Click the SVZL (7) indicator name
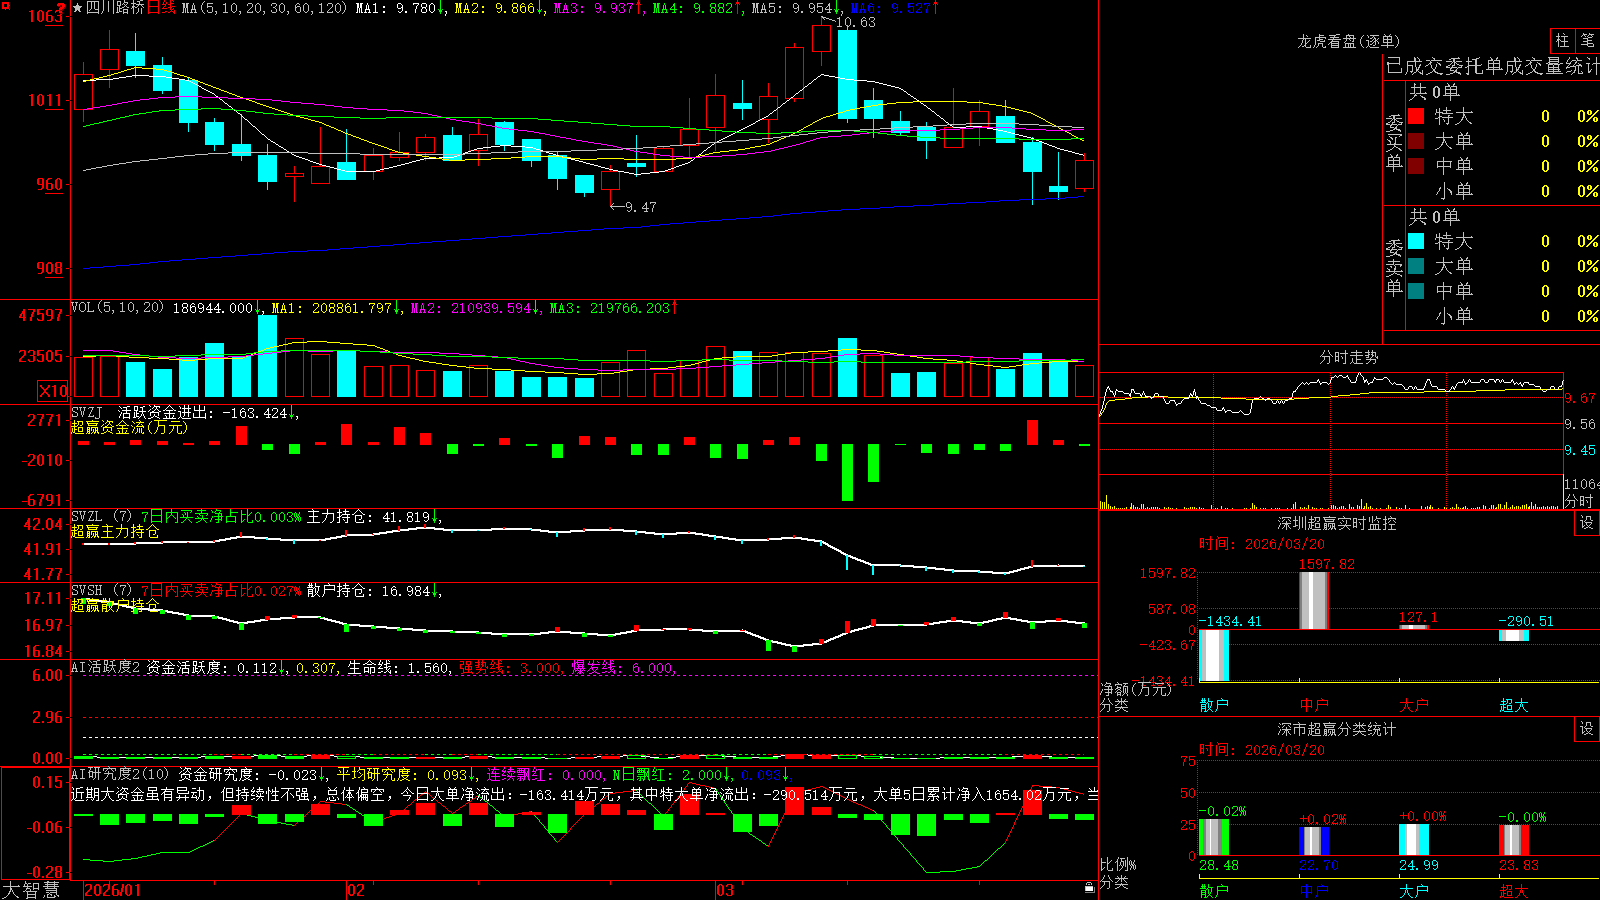 tap(101, 517)
